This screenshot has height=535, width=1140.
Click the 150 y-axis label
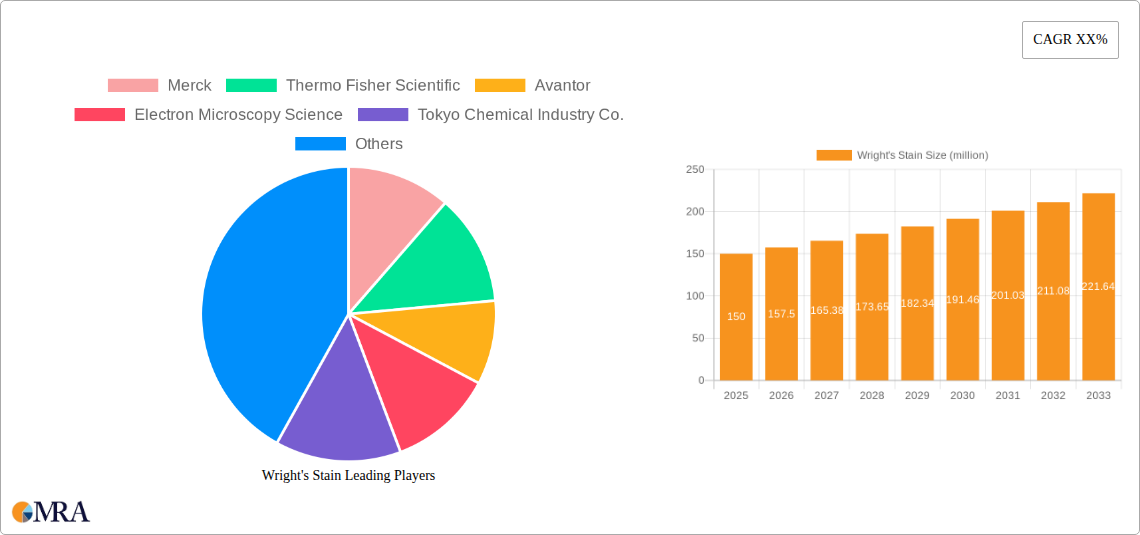tap(695, 254)
